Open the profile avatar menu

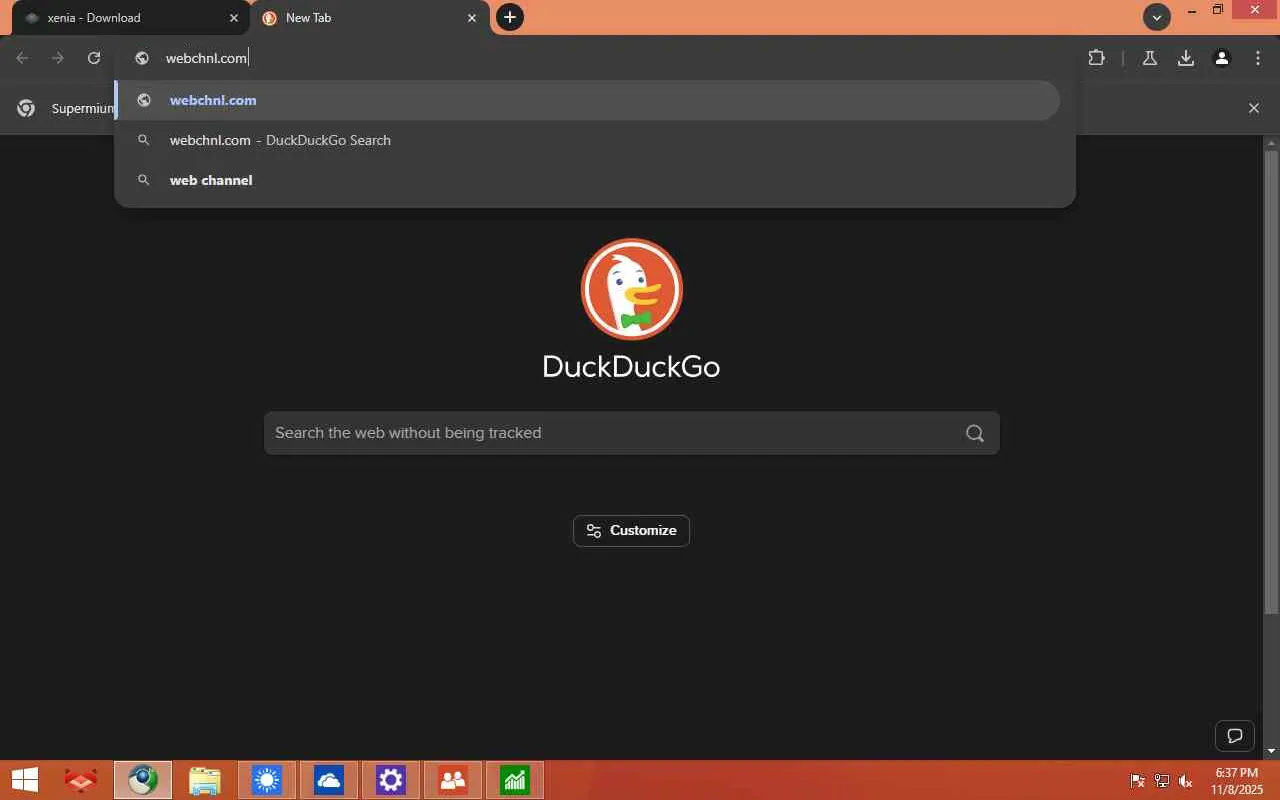1222,58
